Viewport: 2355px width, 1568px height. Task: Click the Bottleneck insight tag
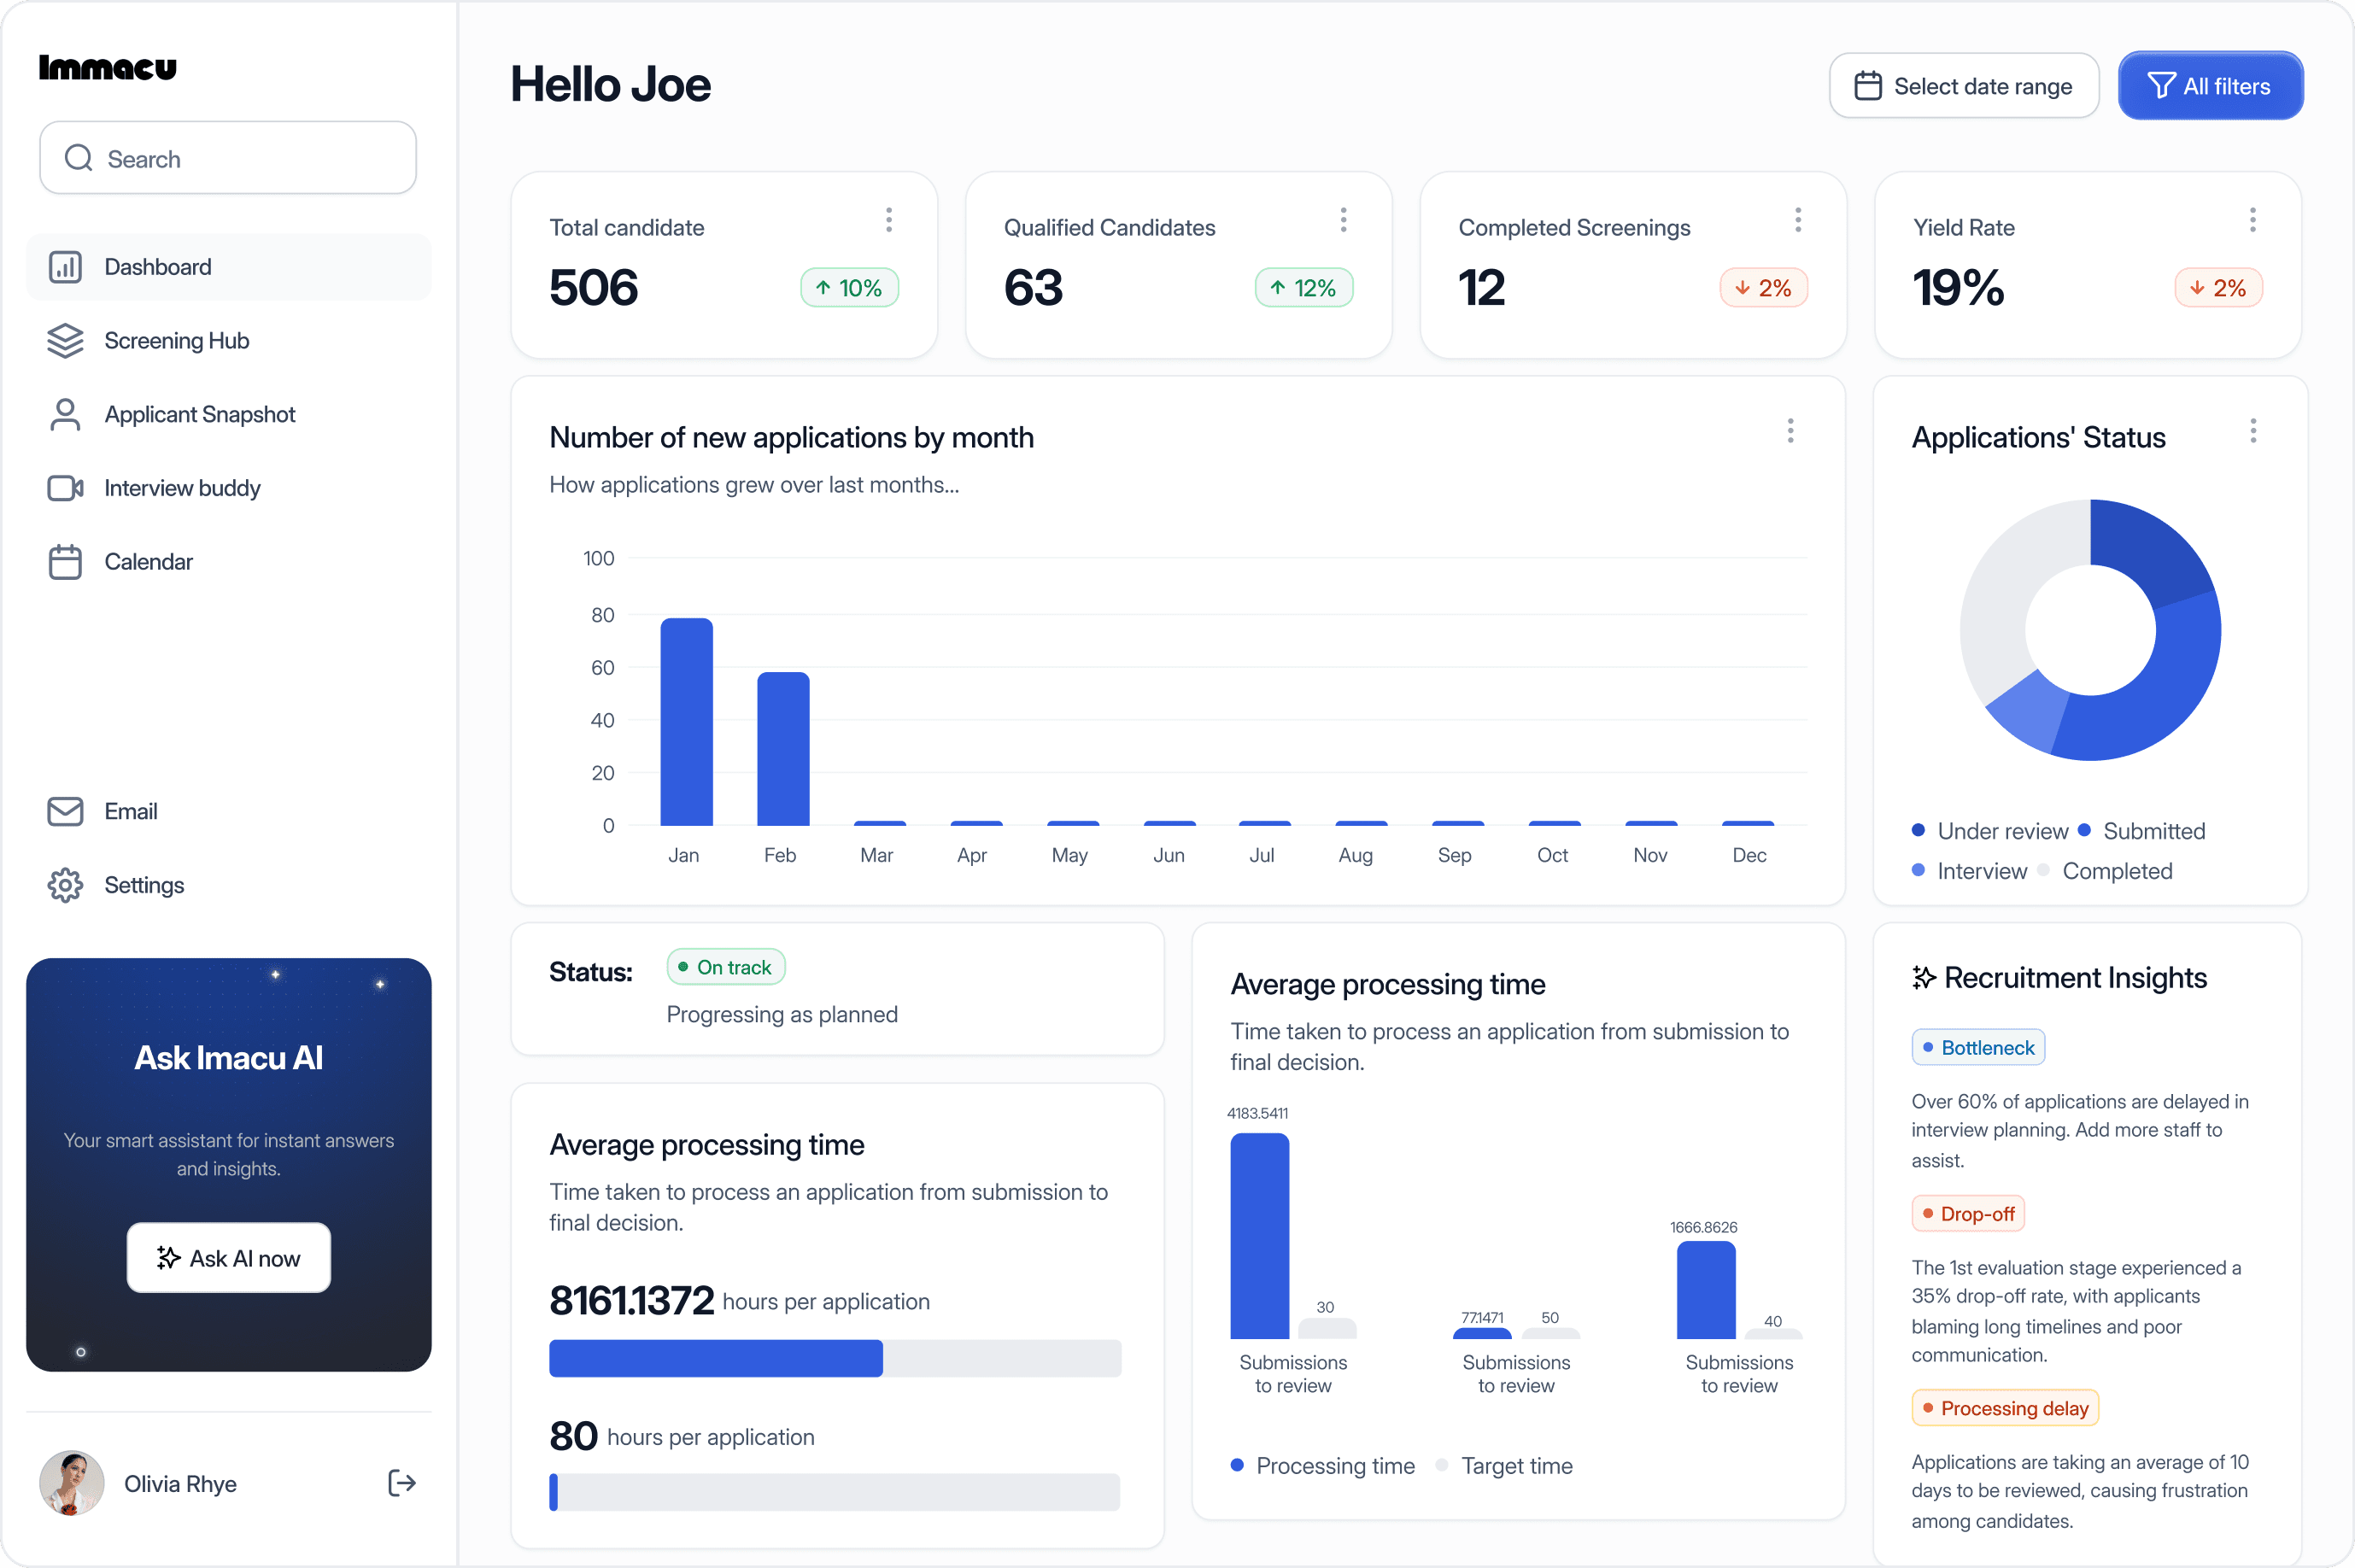(1977, 1048)
